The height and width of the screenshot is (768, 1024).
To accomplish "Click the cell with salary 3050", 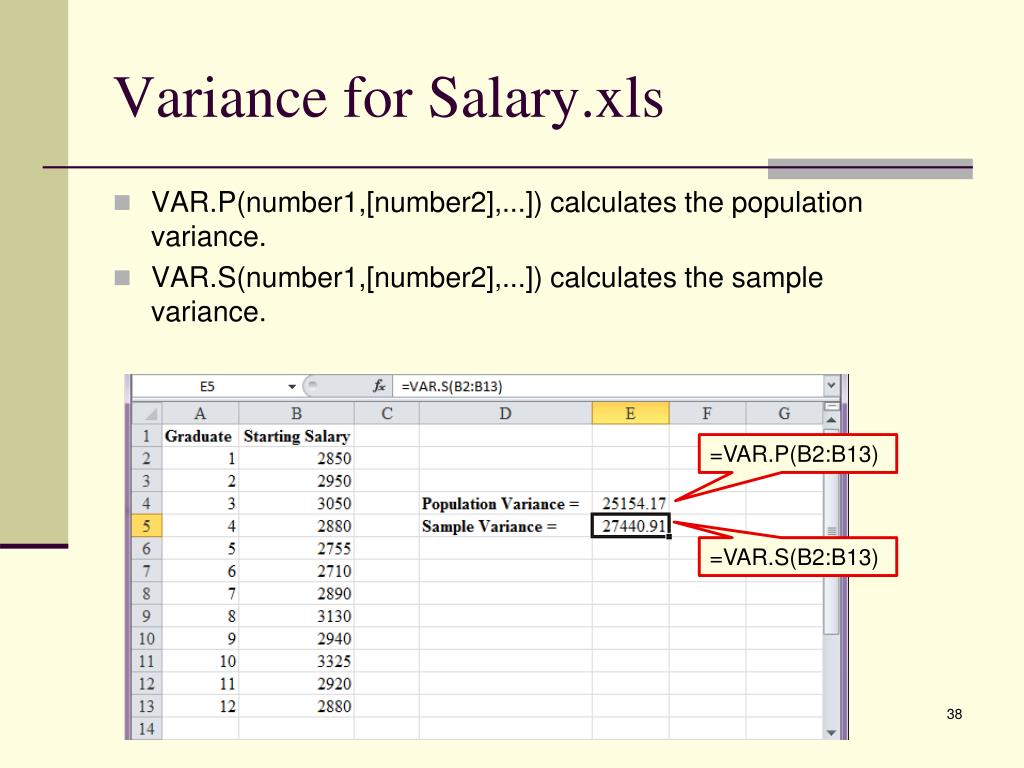I will coord(296,504).
